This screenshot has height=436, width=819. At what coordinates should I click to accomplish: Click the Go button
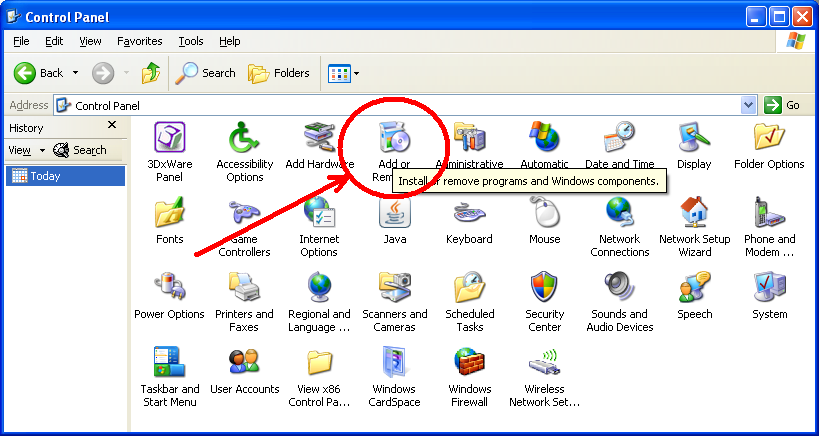coord(782,105)
